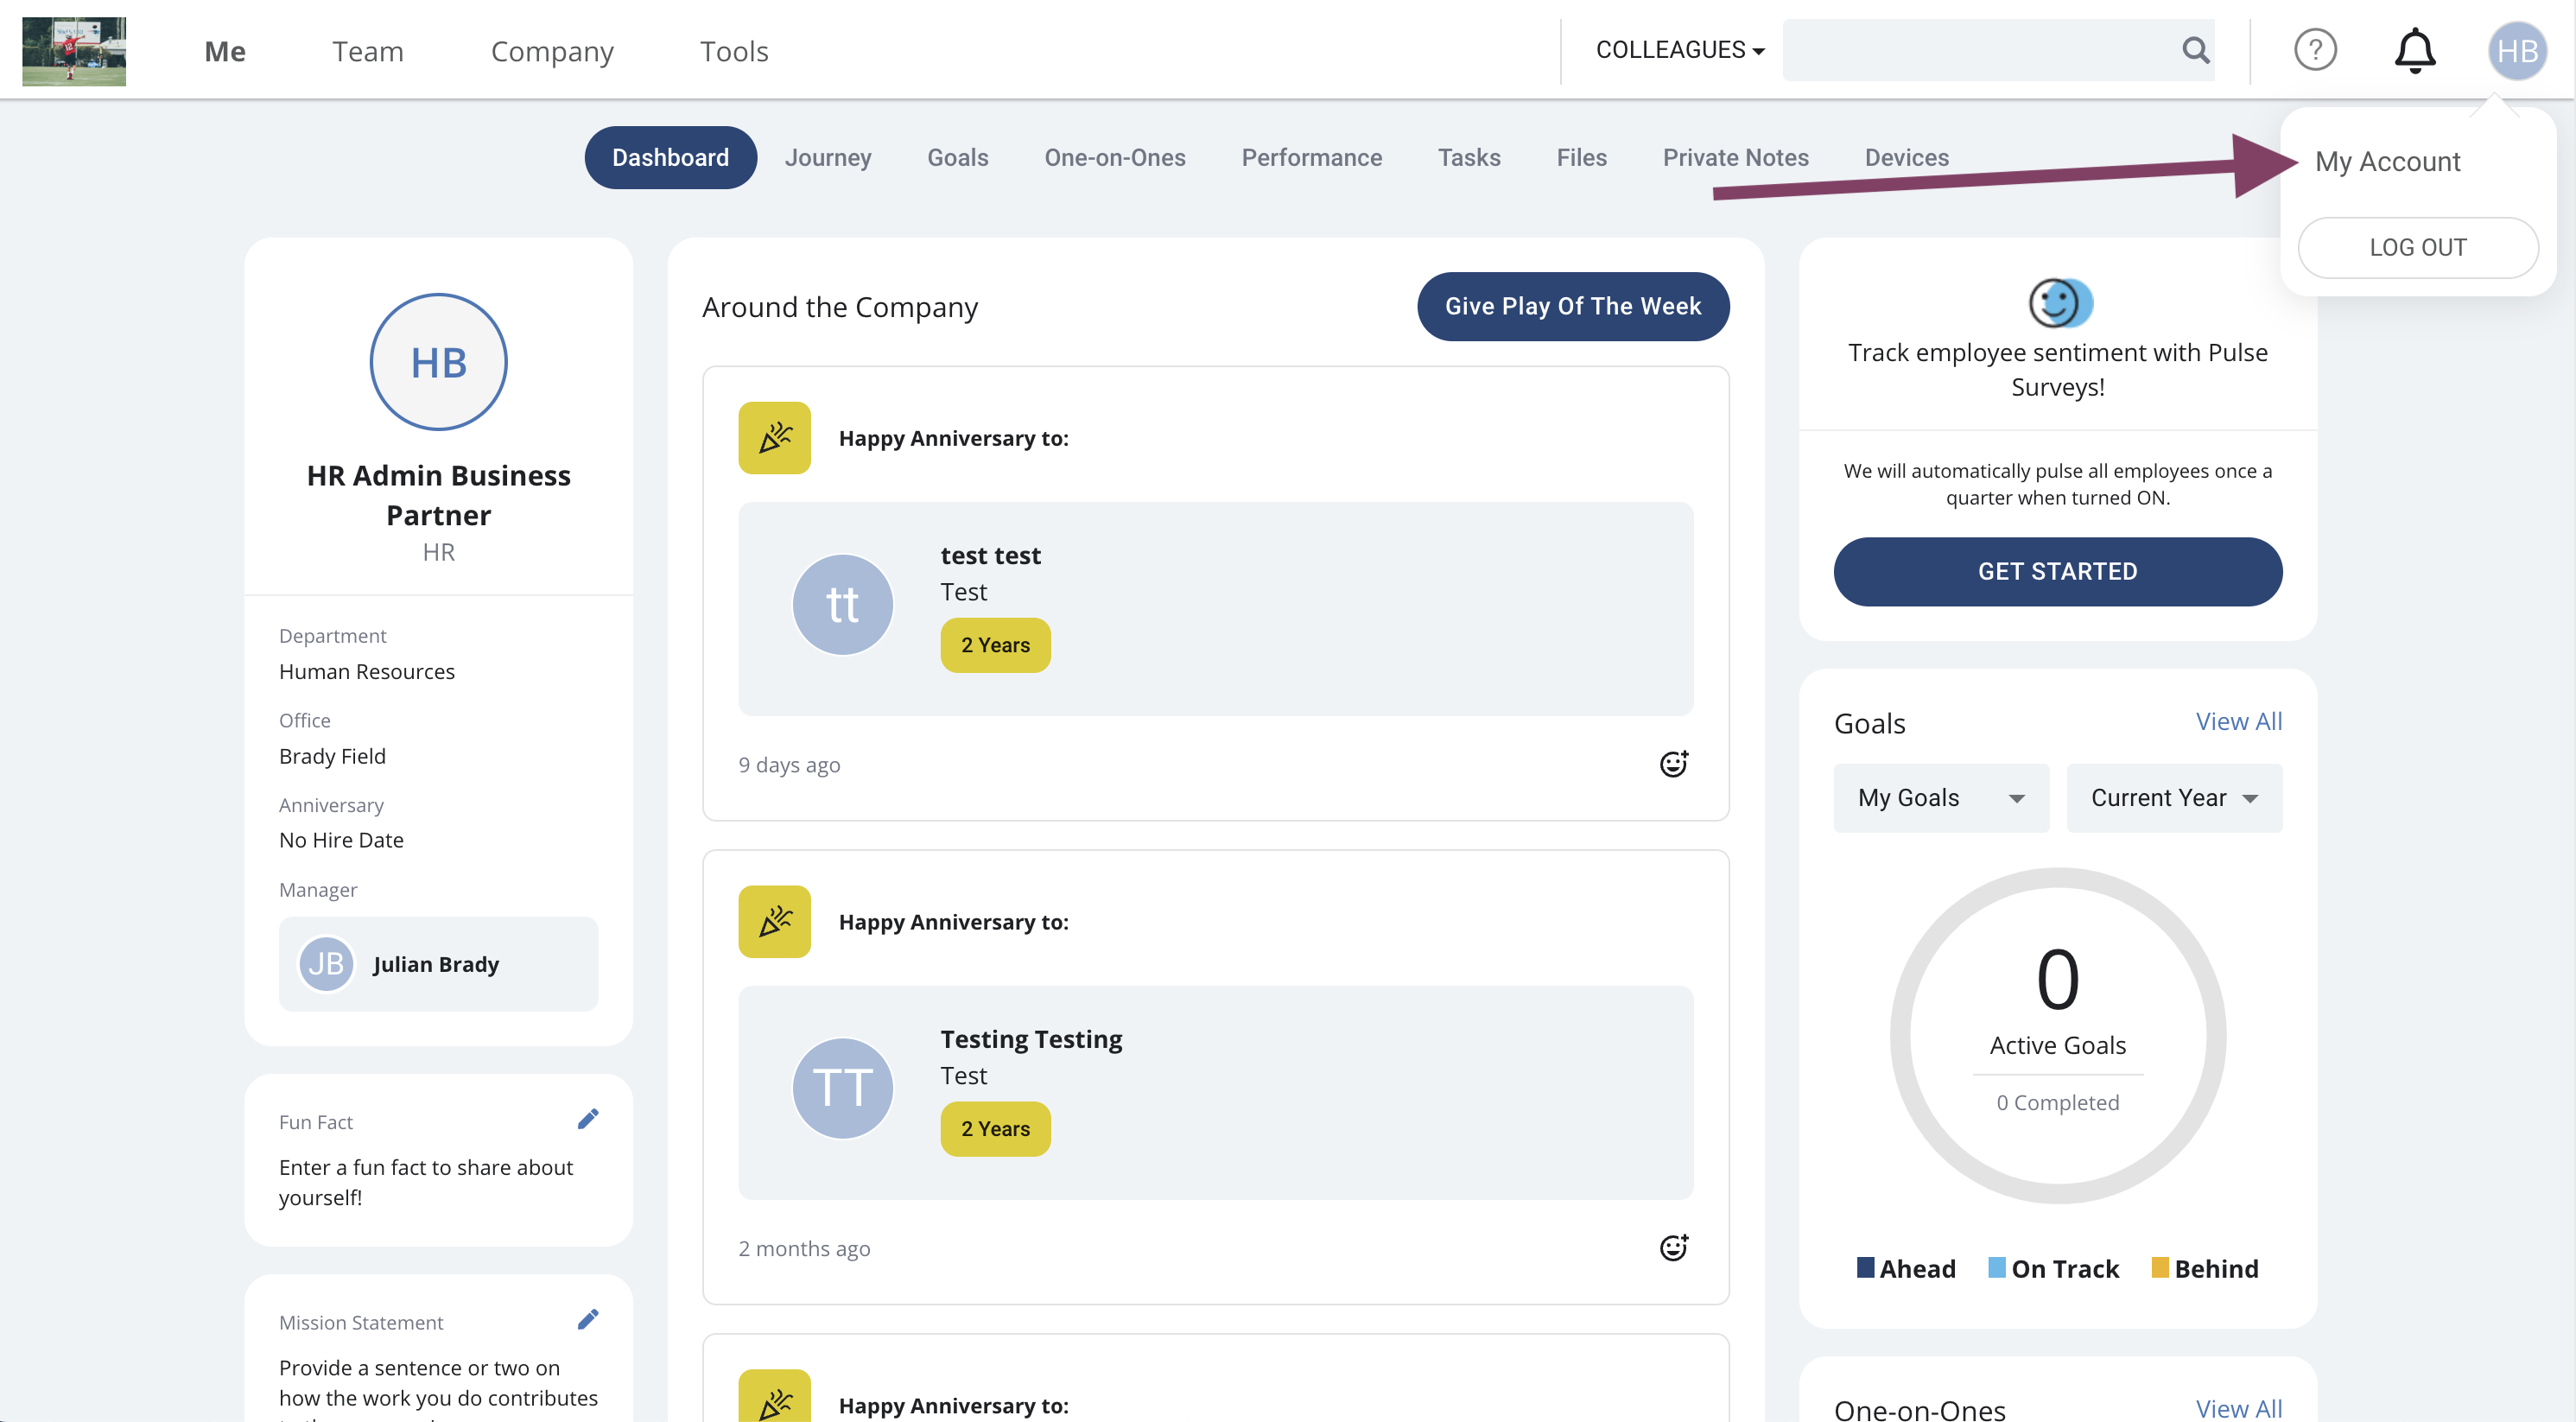
Task: Switch to the Devices tab
Action: point(1906,157)
